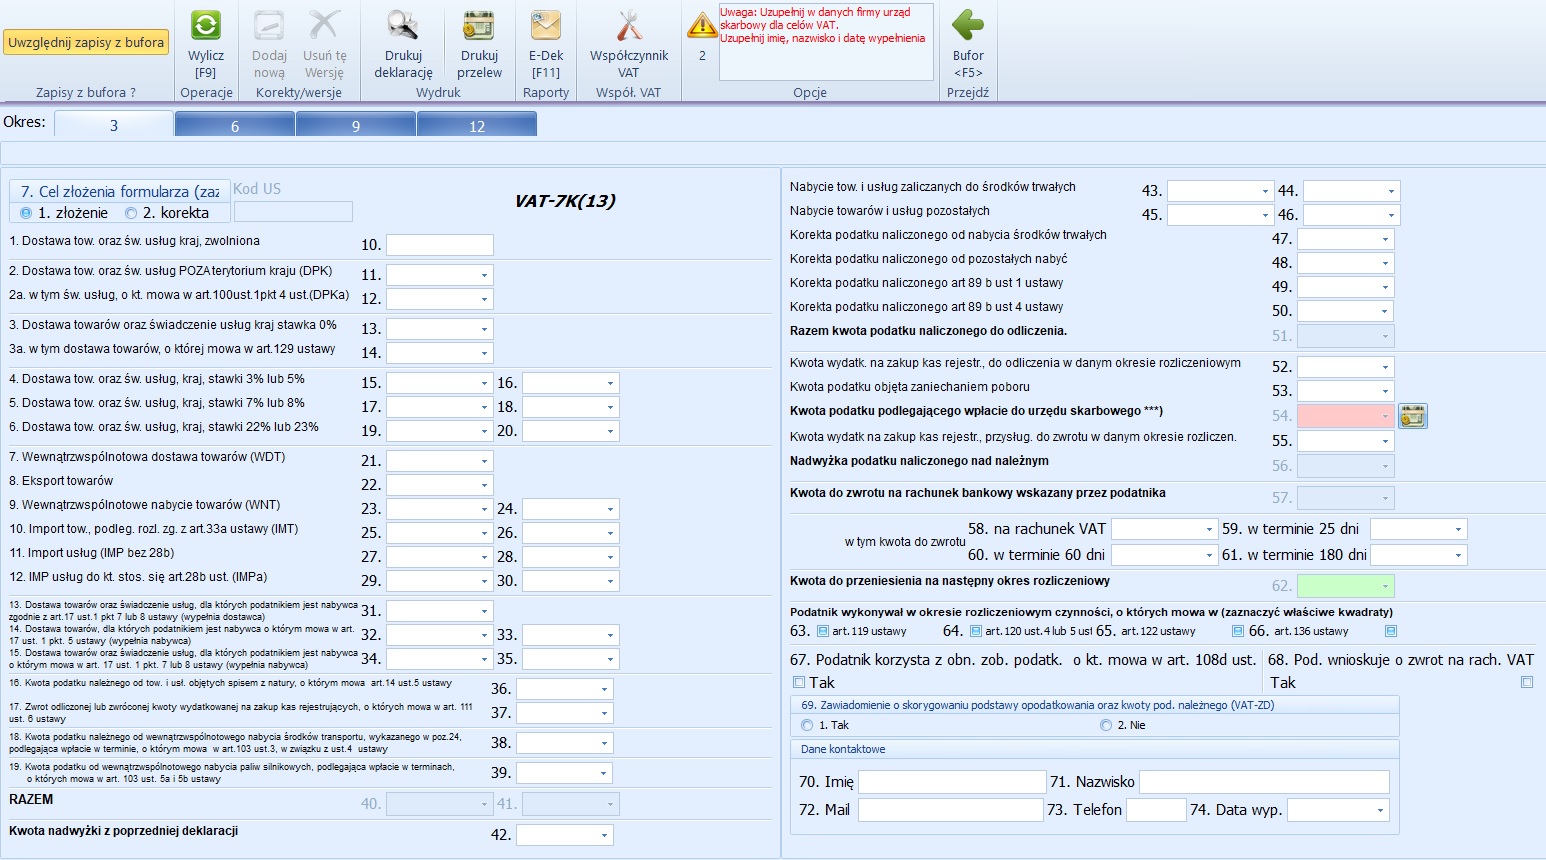The height and width of the screenshot is (860, 1546).
Task: Switch to period tab 12
Action: [477, 125]
